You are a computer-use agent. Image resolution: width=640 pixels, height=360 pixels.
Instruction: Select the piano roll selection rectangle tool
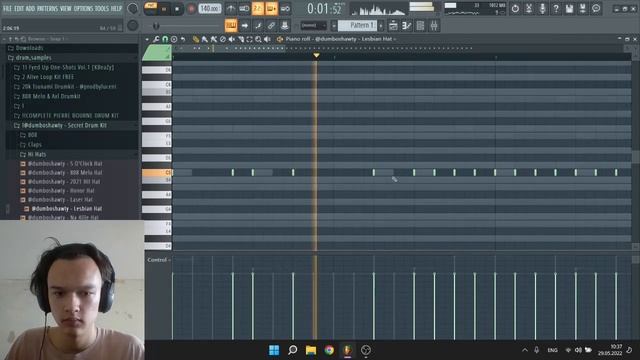pyautogui.click(x=249, y=39)
